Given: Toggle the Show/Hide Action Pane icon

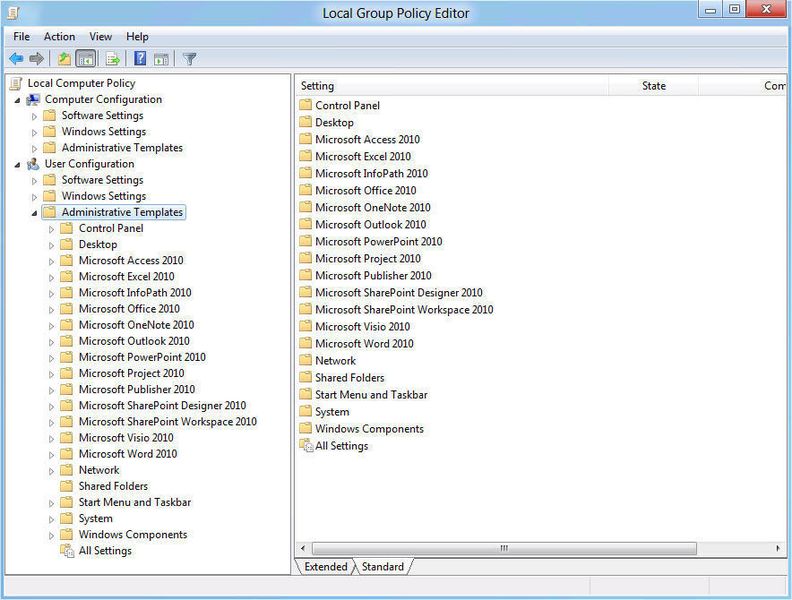Looking at the screenshot, I should click(x=161, y=59).
